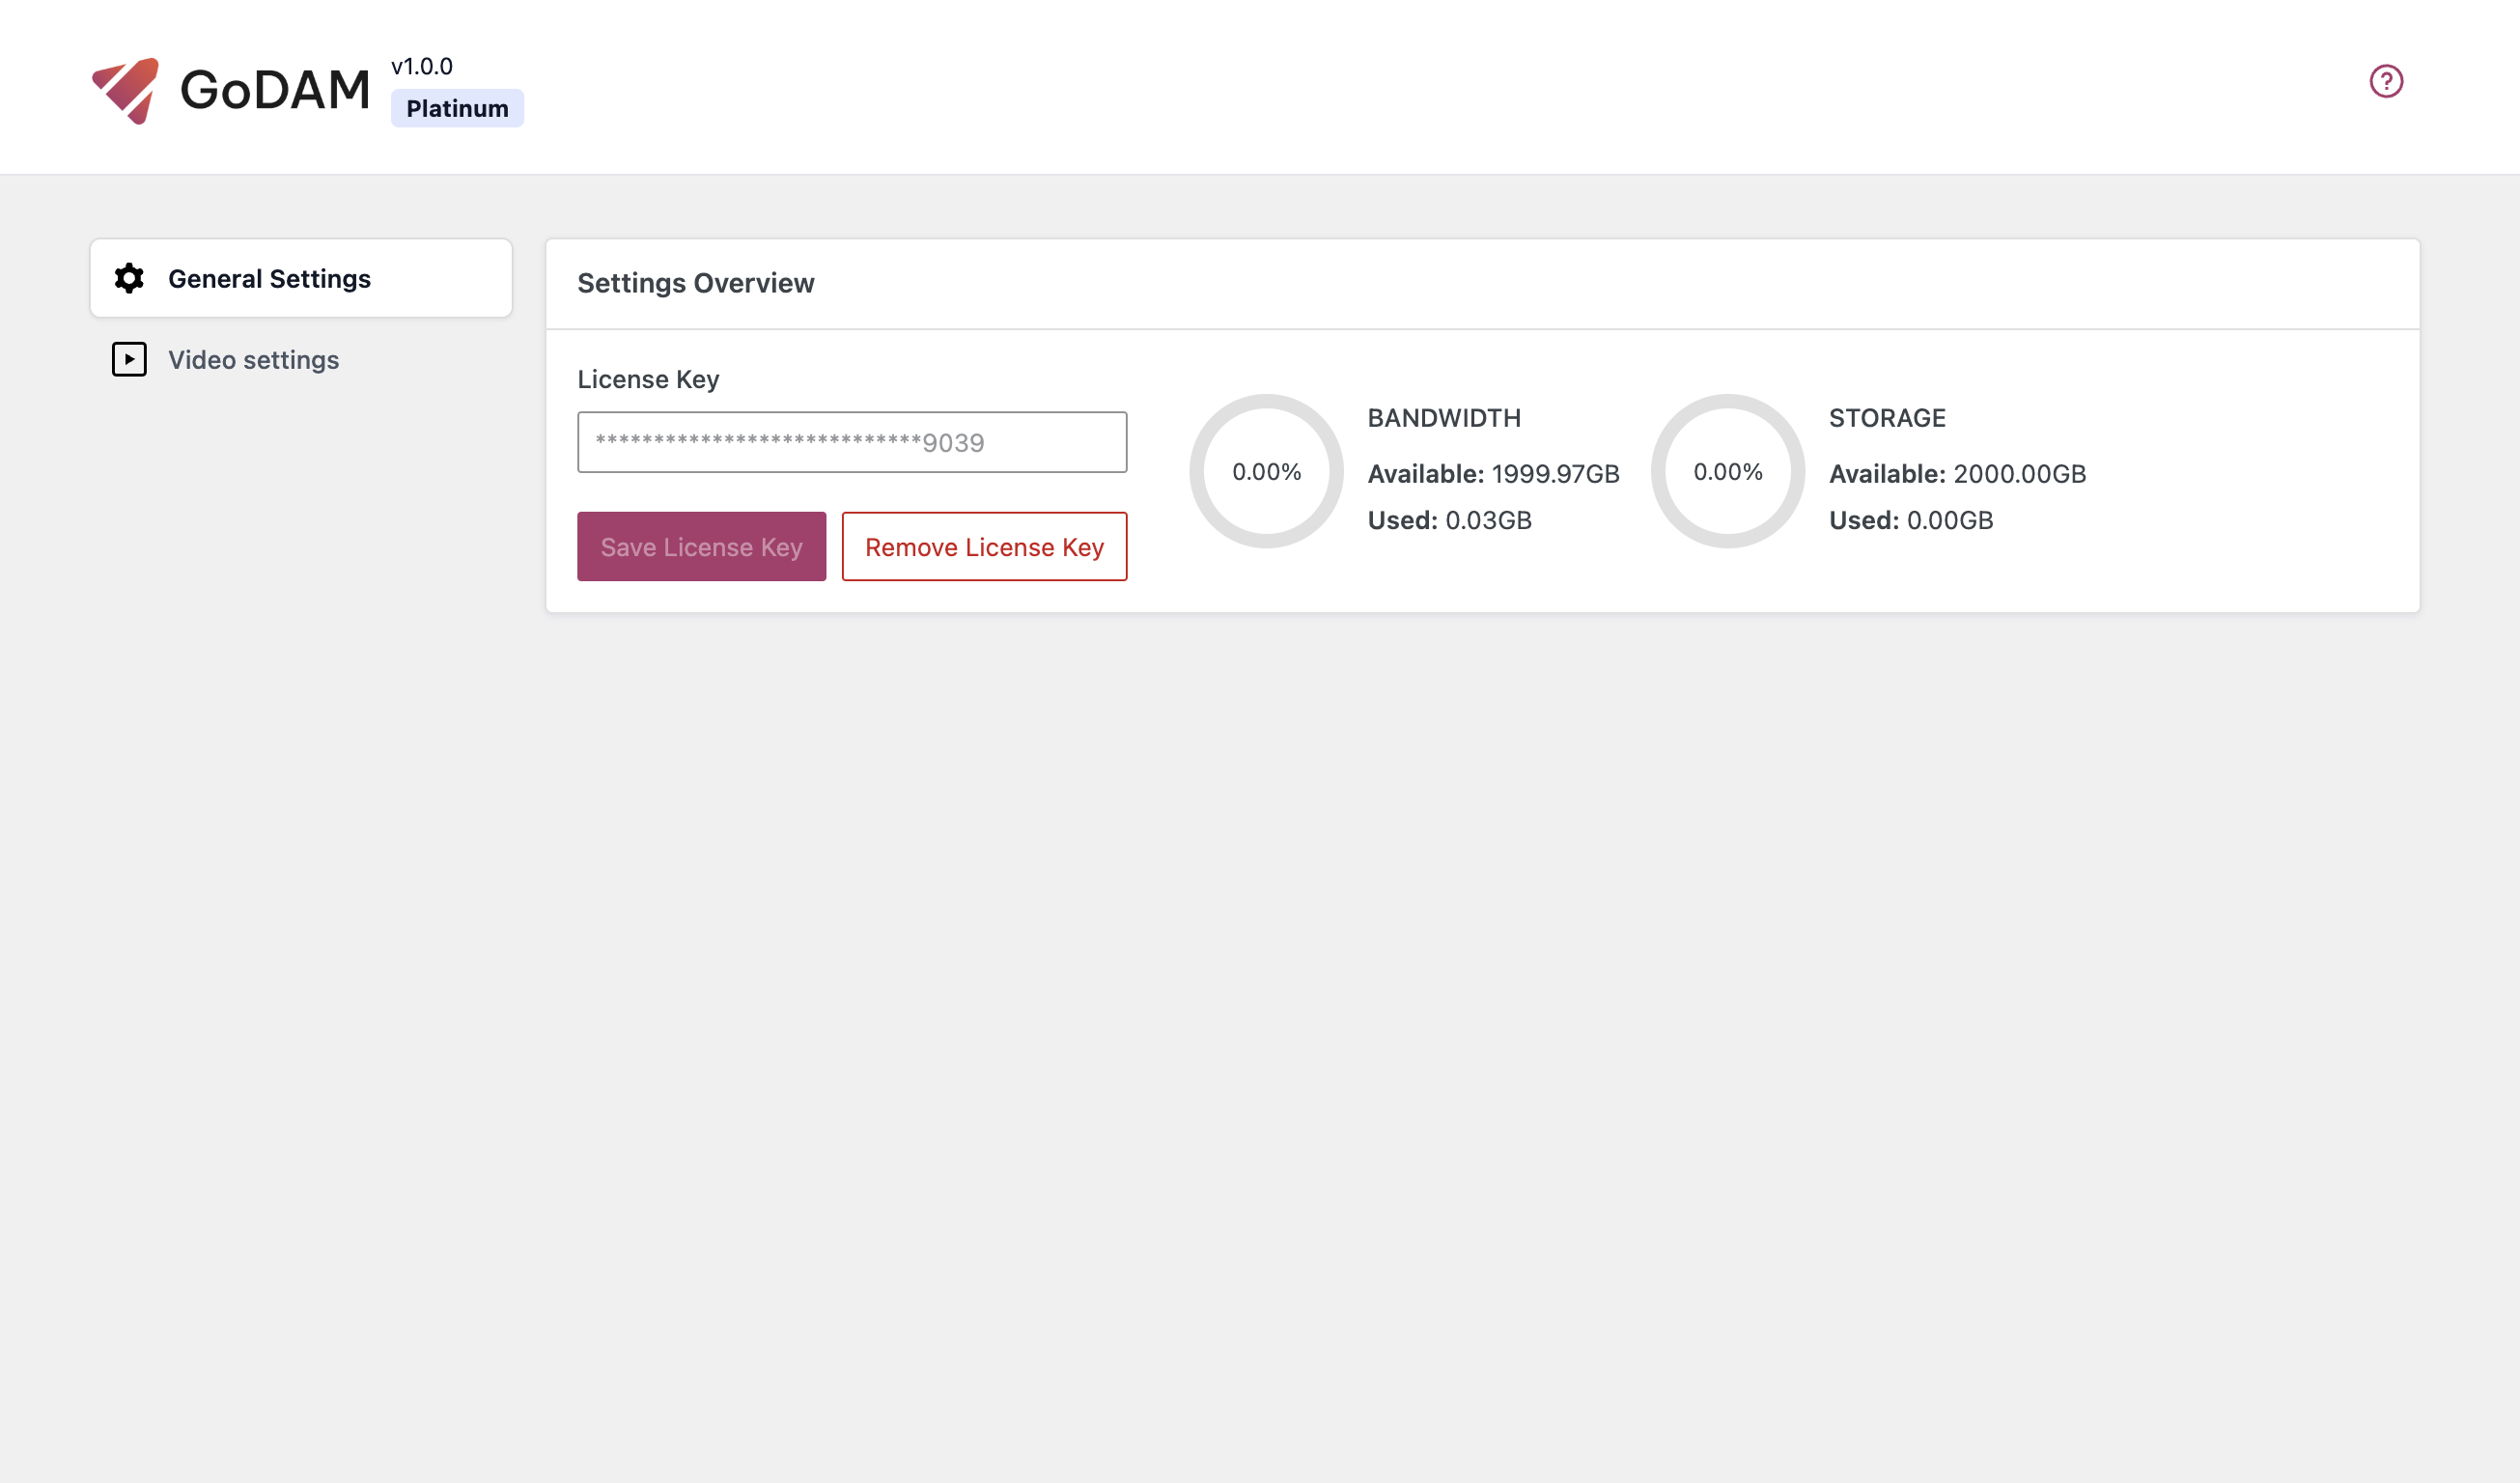Switch to the Video settings section
2520x1483 pixels.
pyautogui.click(x=252, y=359)
